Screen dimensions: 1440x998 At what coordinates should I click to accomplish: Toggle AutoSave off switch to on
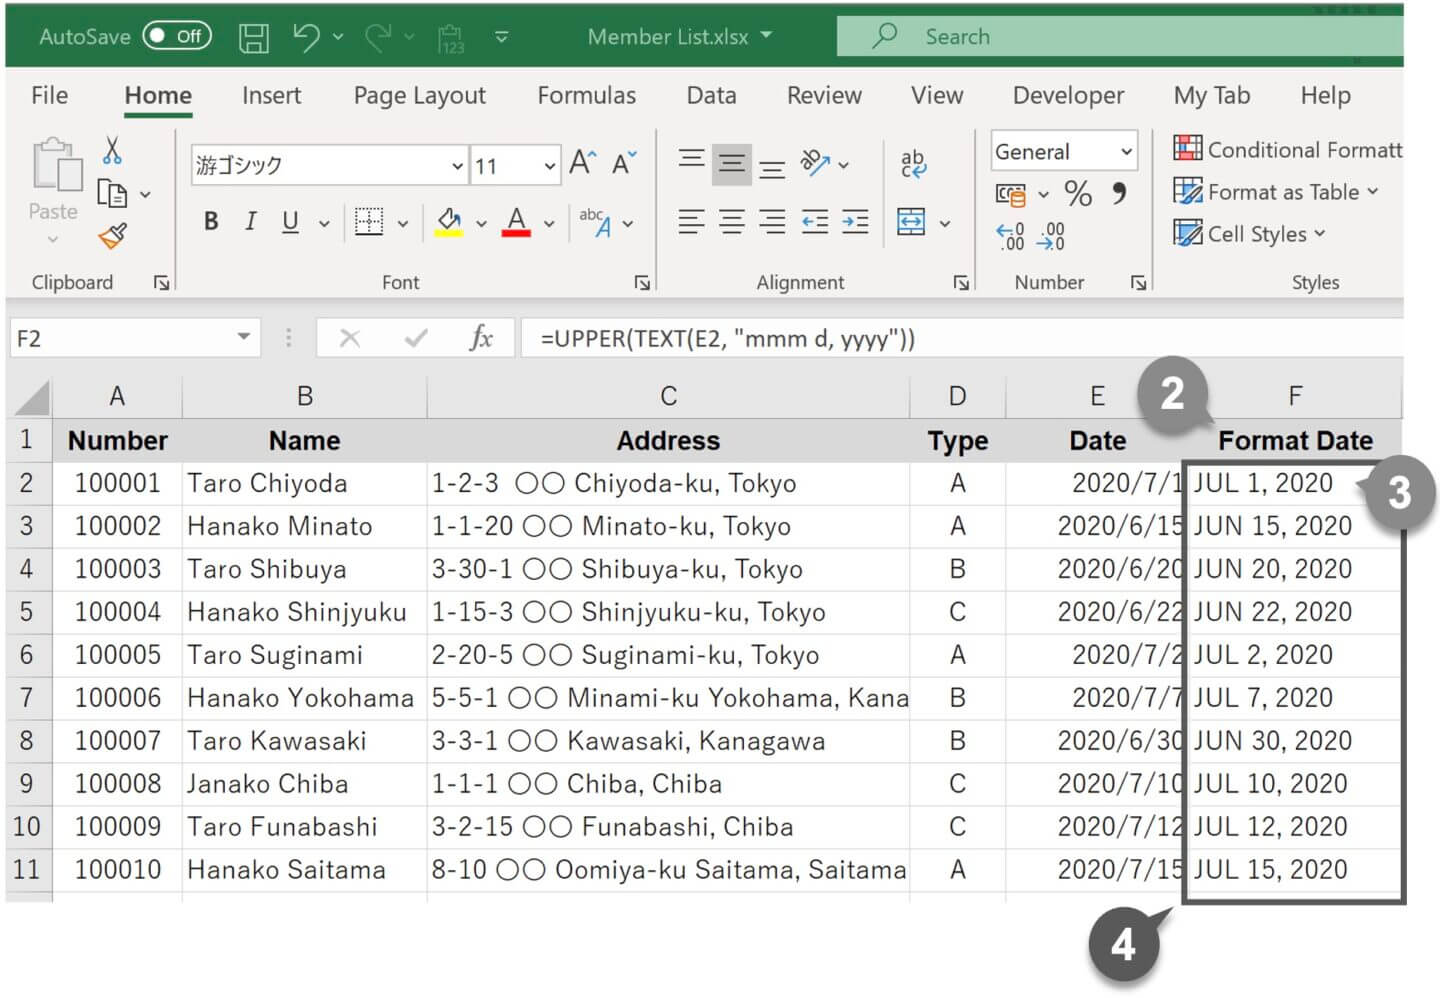coord(177,35)
